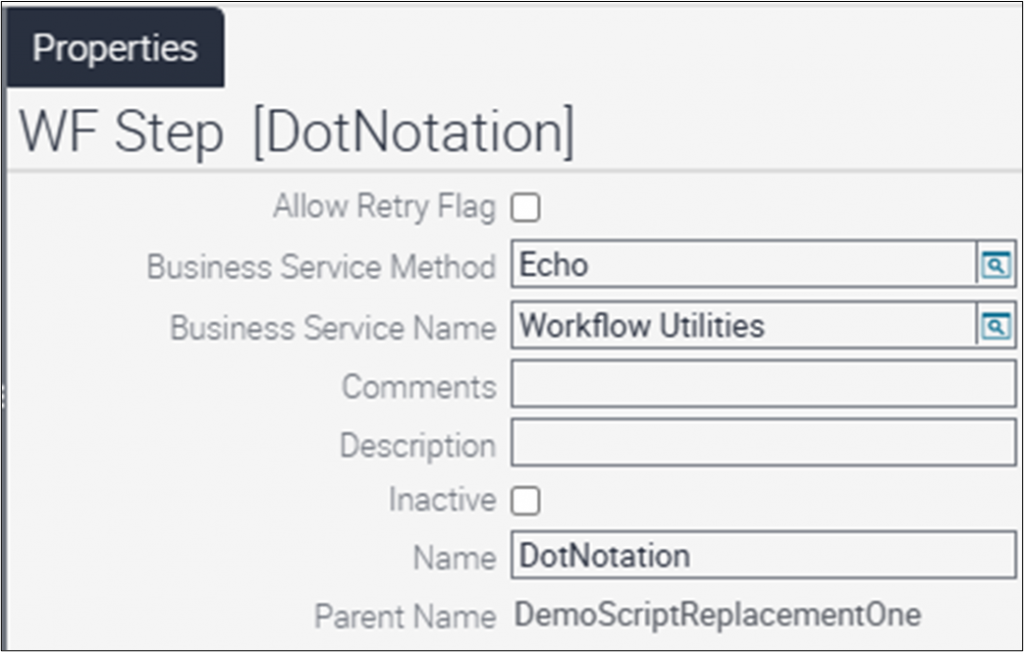
Task: Click the Name property label
Action: 454,558
